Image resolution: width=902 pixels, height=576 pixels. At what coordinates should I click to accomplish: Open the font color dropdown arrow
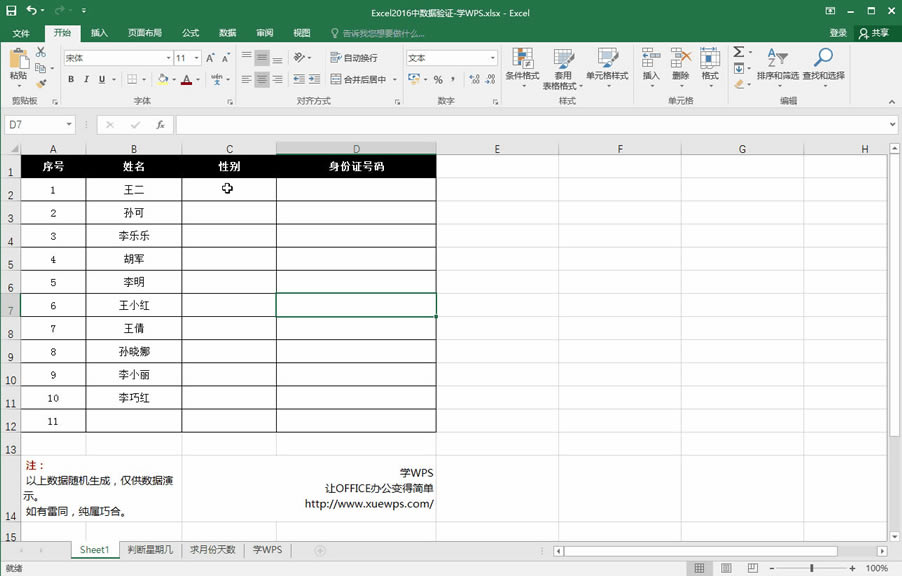coord(196,77)
